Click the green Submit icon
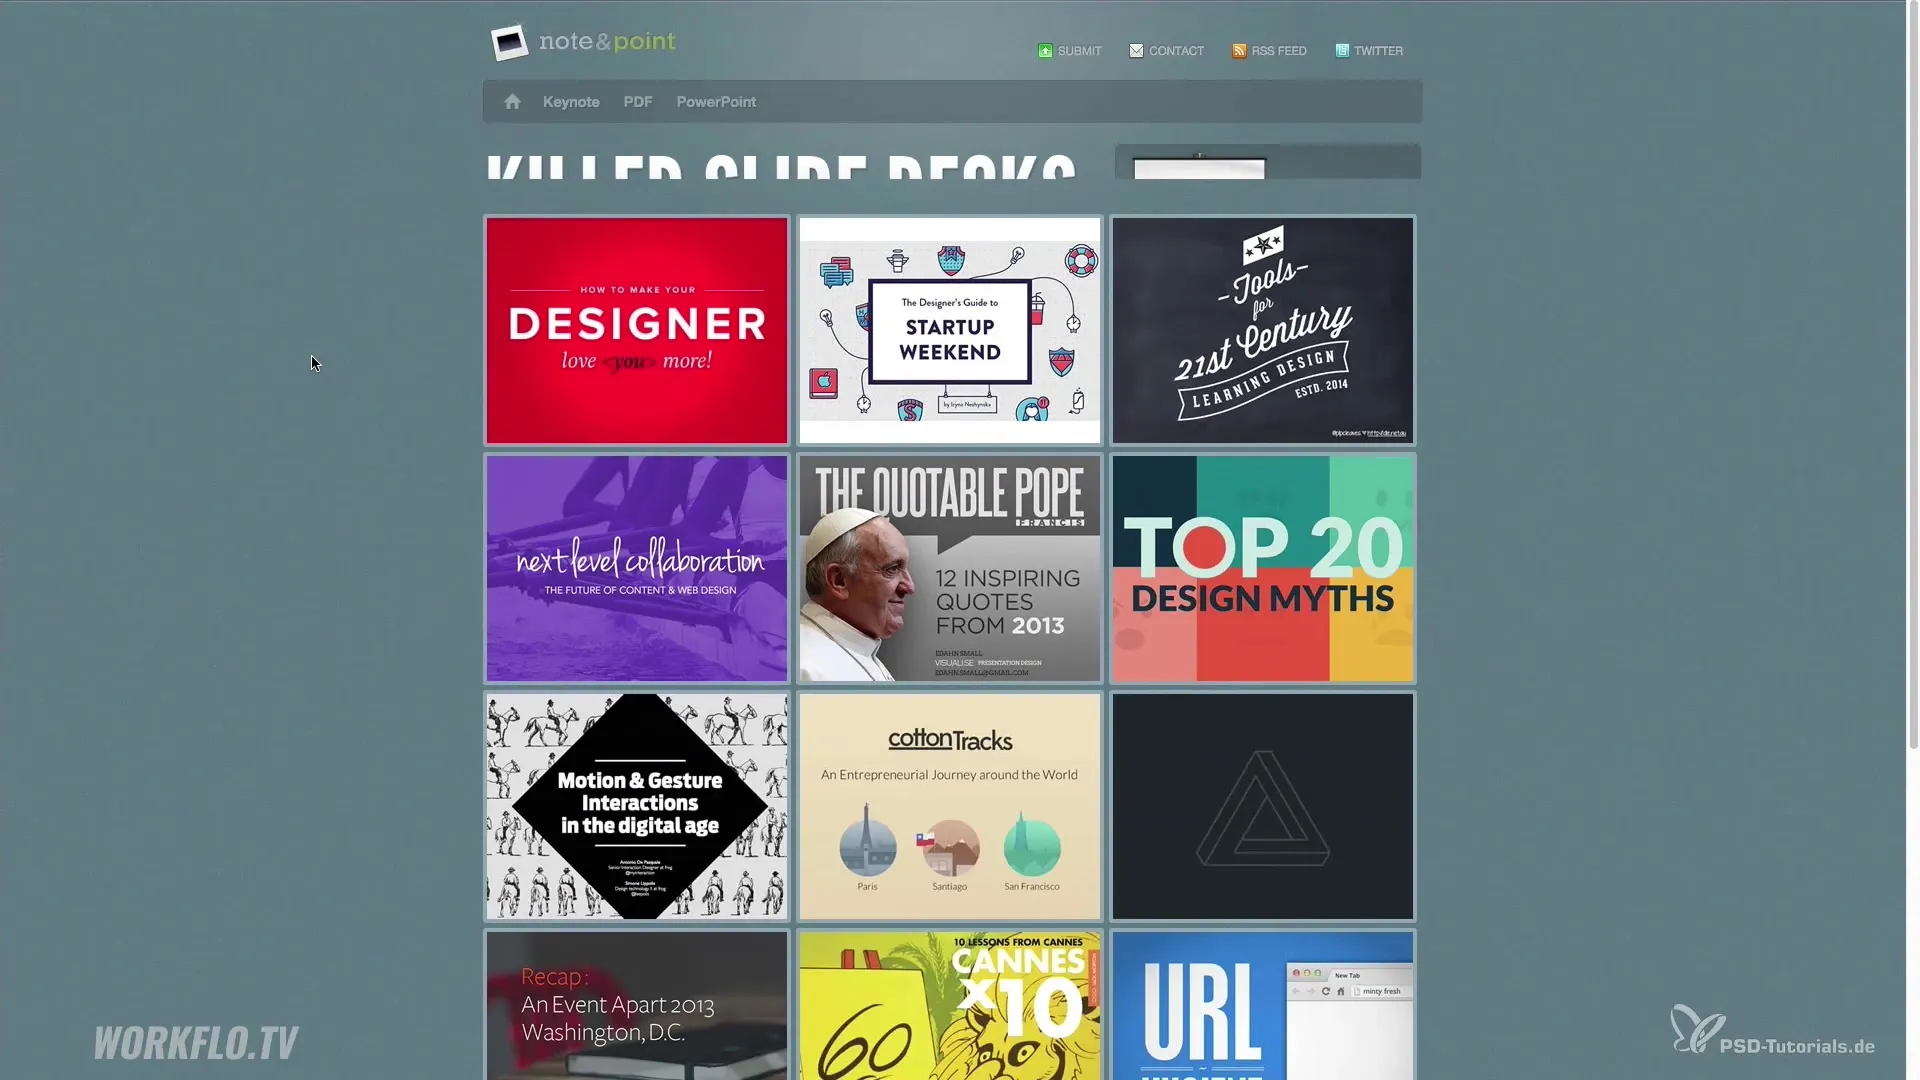 [x=1045, y=51]
